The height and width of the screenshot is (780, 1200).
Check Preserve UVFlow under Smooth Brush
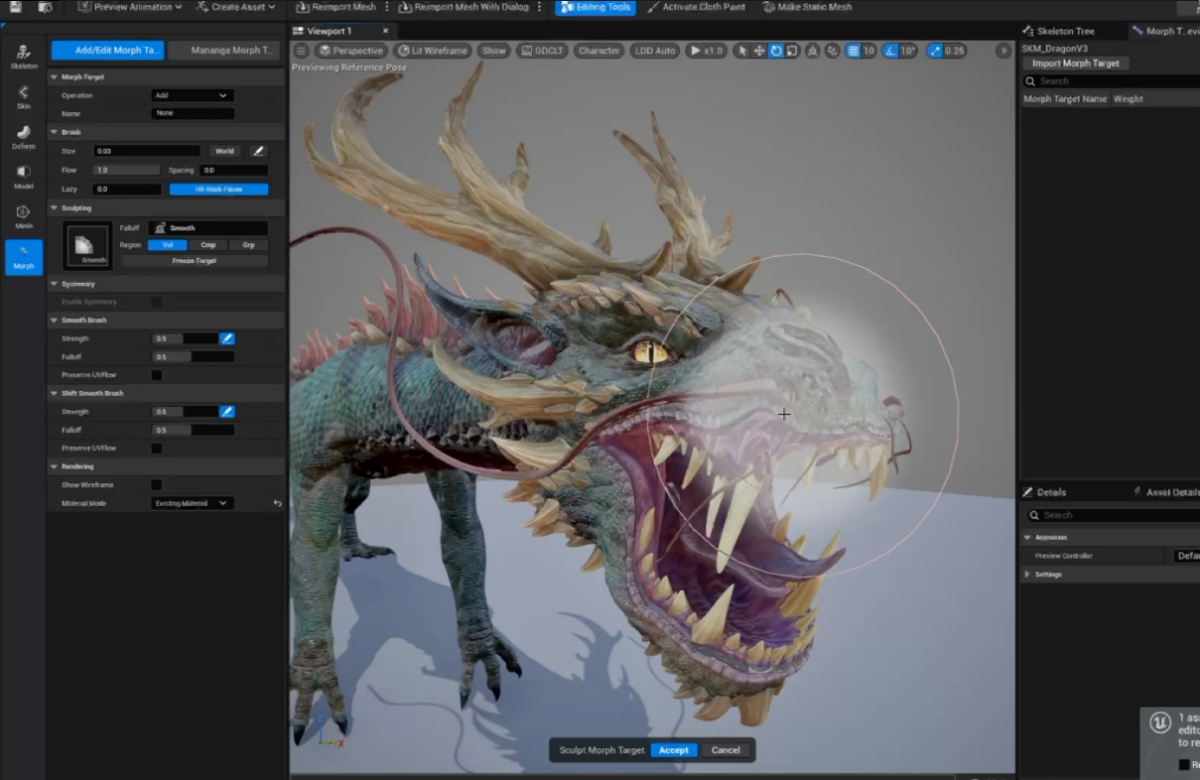(156, 375)
